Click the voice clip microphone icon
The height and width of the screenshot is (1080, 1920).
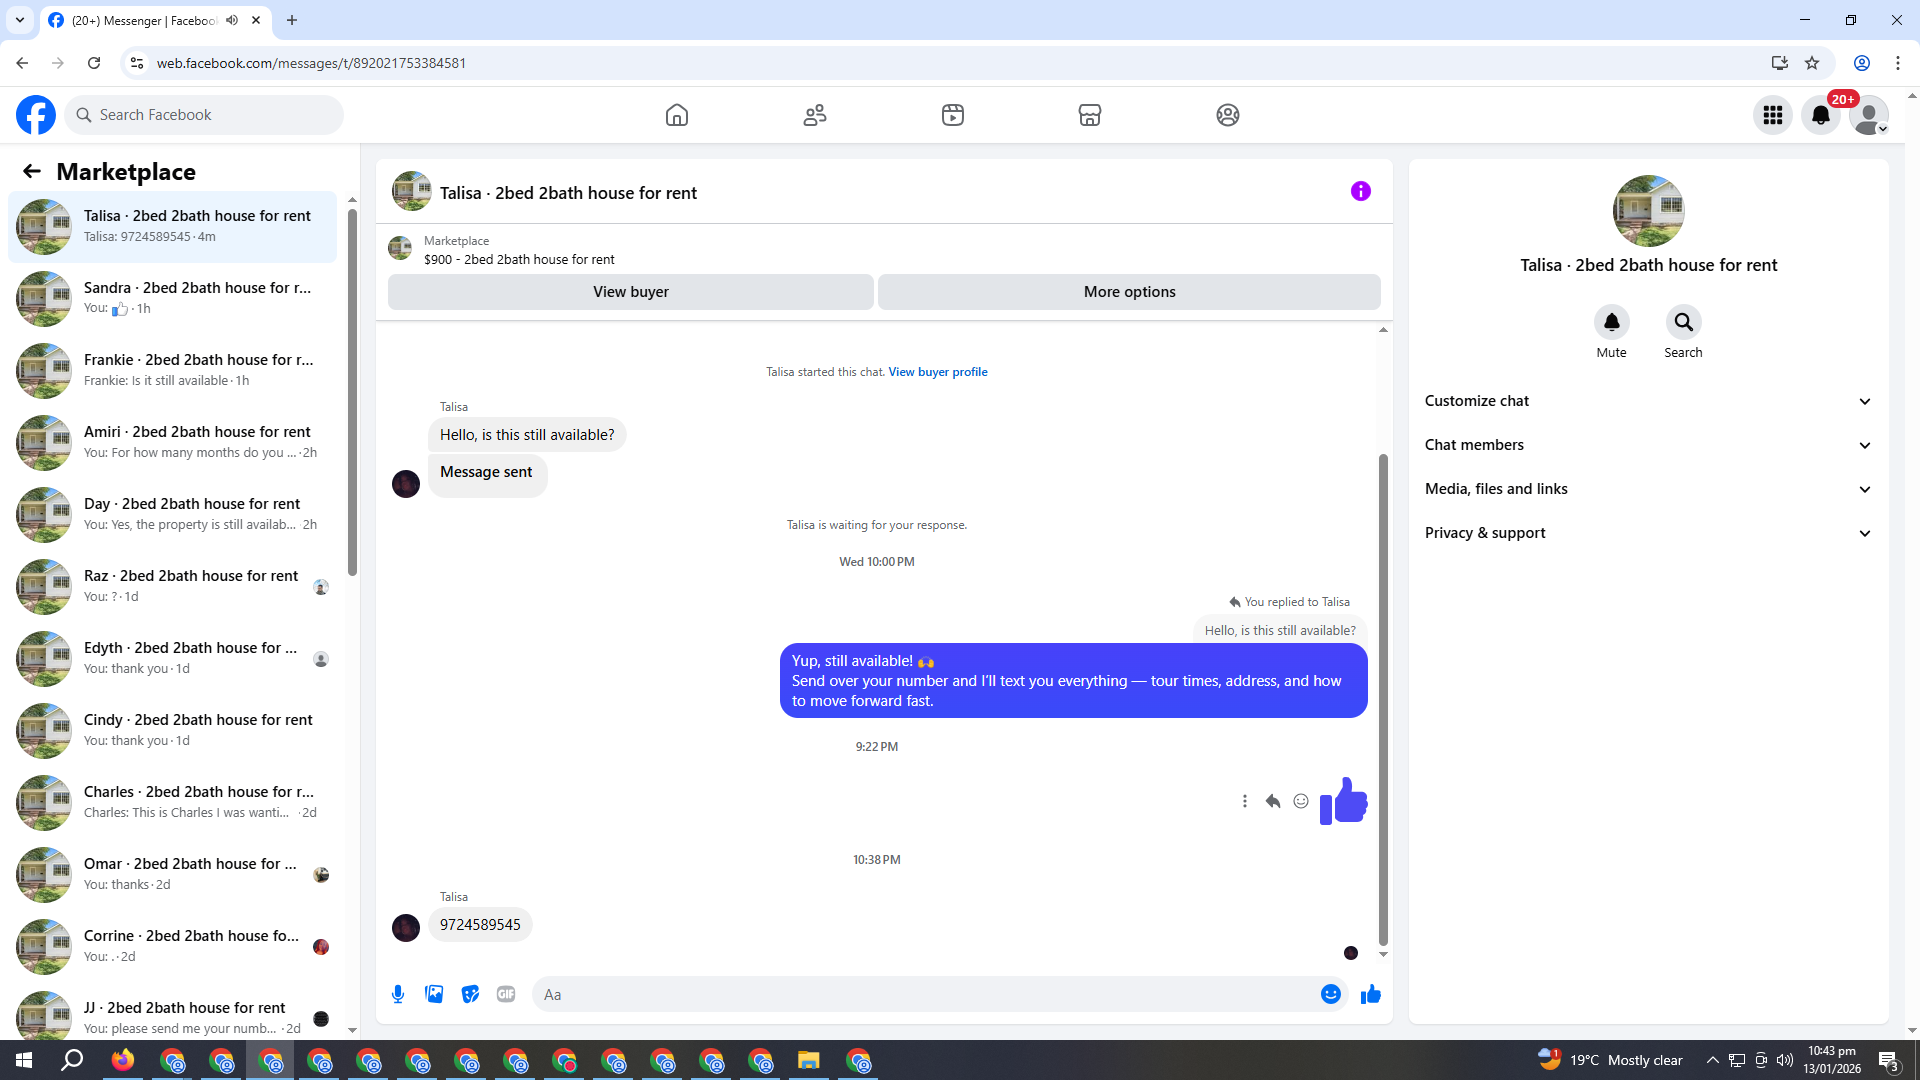click(398, 994)
